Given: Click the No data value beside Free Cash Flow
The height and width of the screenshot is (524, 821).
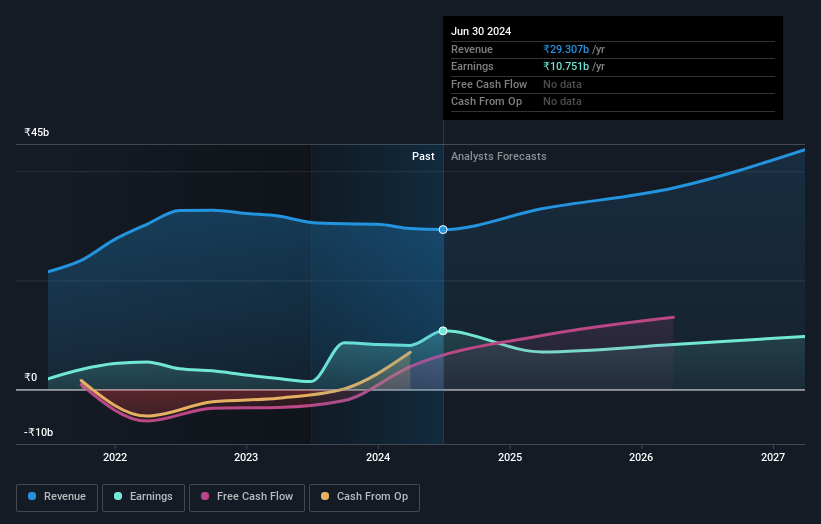Looking at the screenshot, I should (562, 84).
